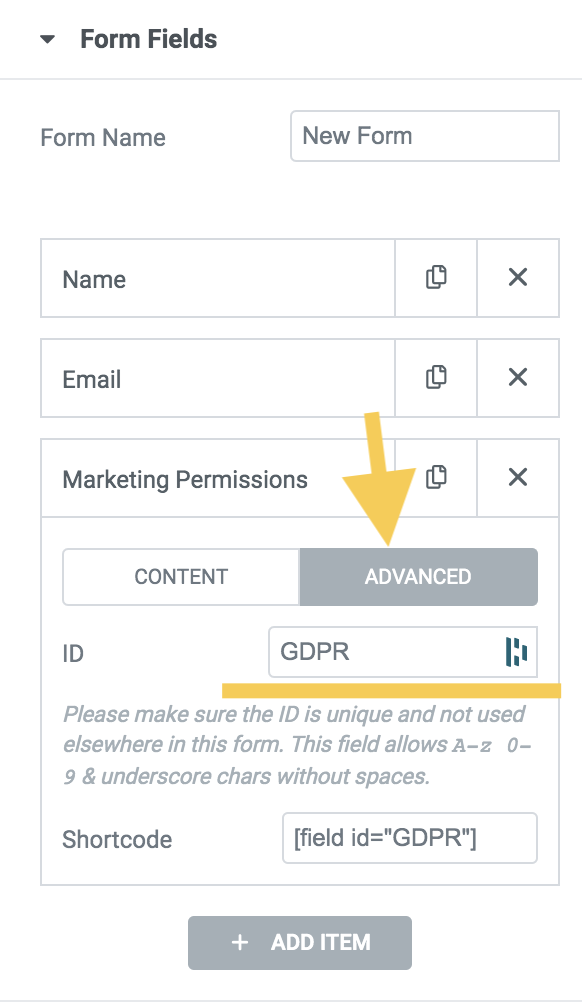582x1004 pixels.
Task: Click the Form Fields section heading
Action: 149,39
